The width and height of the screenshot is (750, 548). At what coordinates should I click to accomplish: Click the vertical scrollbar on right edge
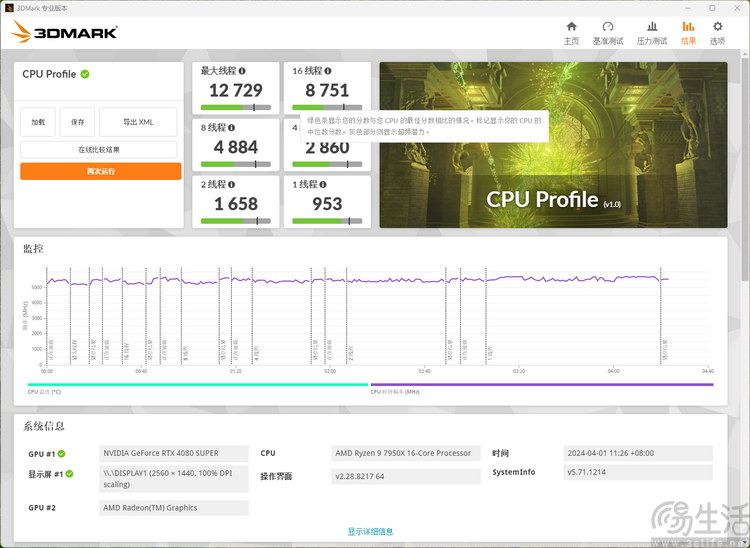pyautogui.click(x=746, y=167)
